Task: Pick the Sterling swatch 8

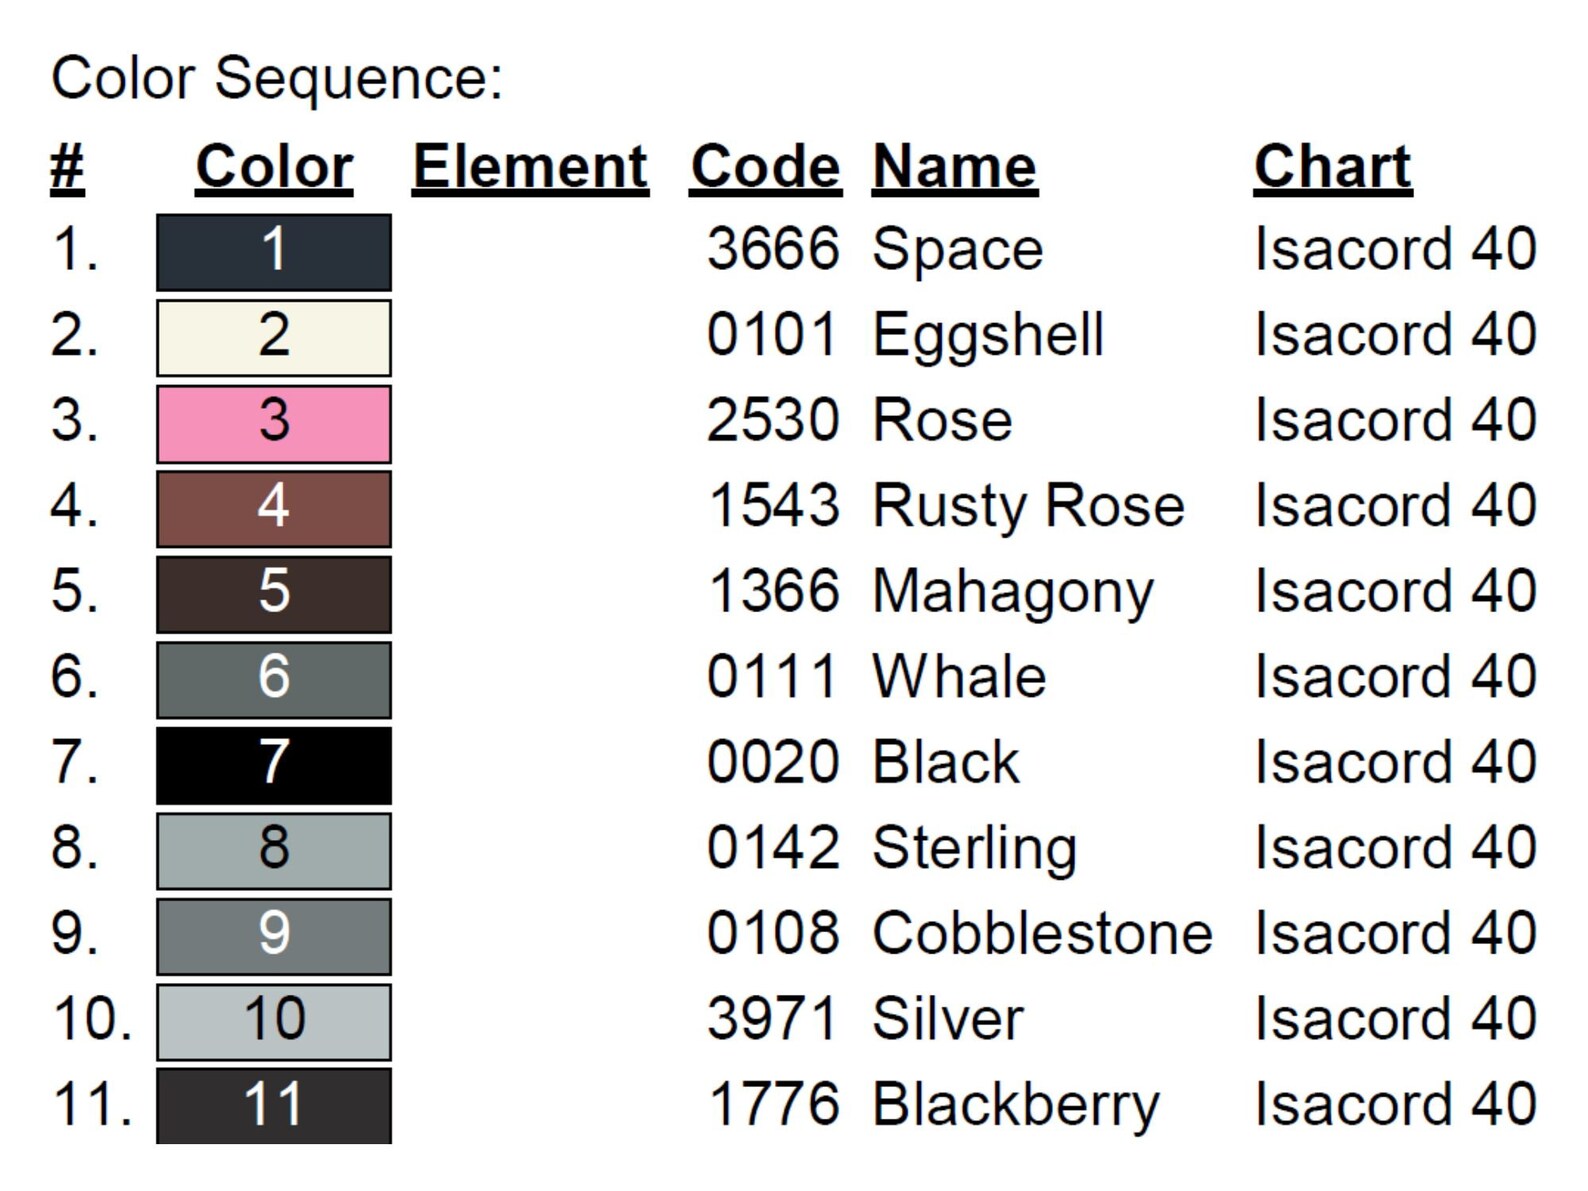Action: click(273, 851)
